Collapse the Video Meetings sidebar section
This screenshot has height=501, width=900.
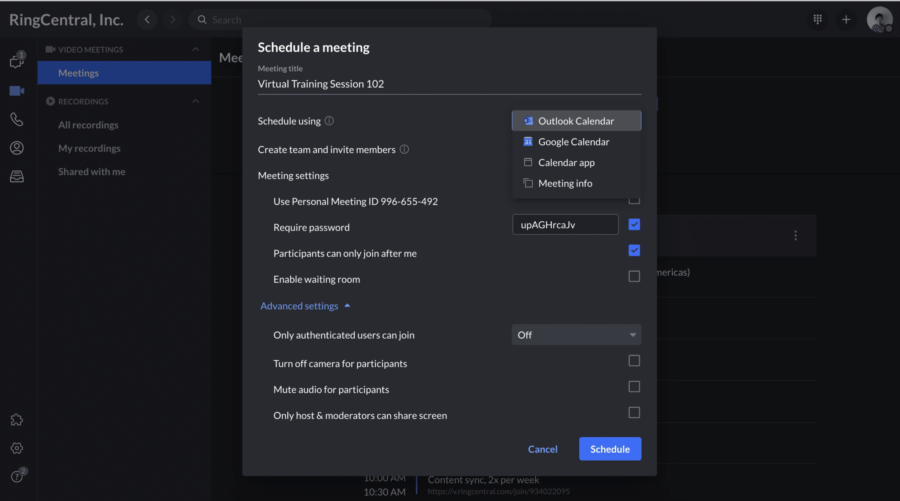tap(195, 49)
